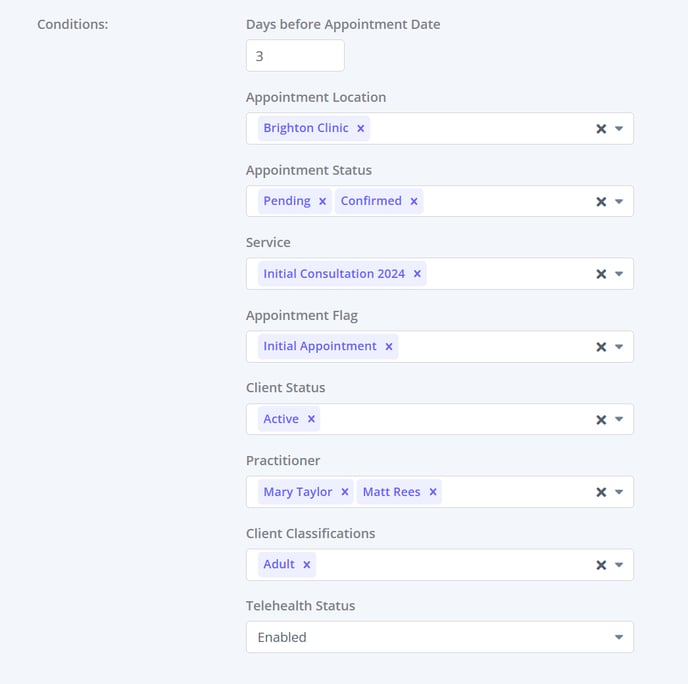Viewport: 688px width, 684px height.
Task: Click the Days before Appointment Date field
Action: (295, 56)
